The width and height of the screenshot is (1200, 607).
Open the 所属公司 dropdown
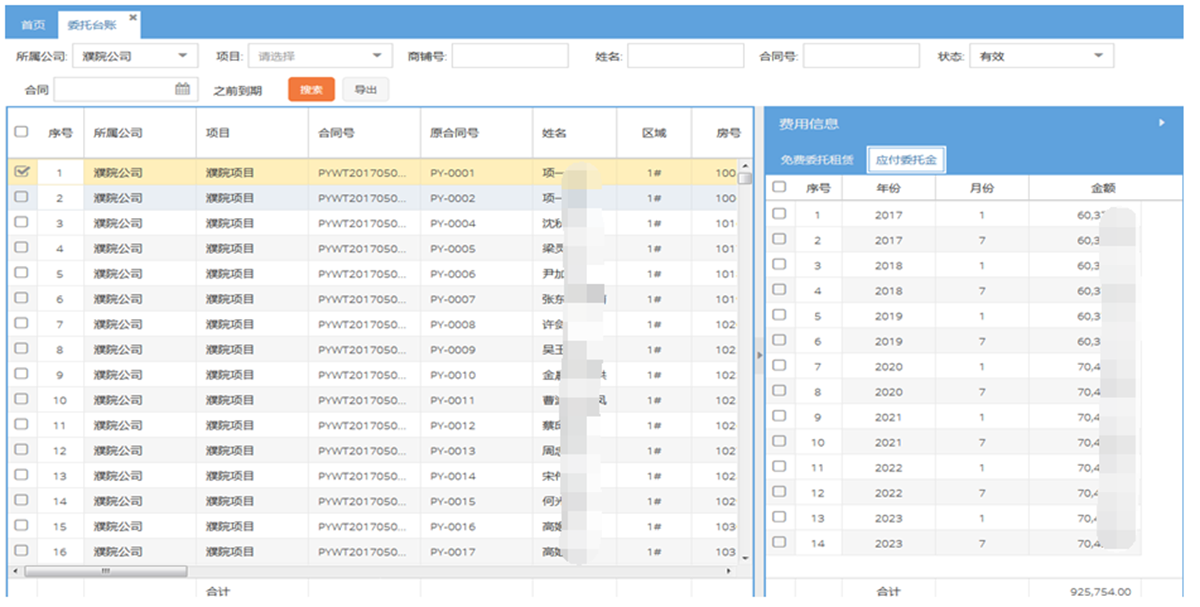tap(136, 56)
